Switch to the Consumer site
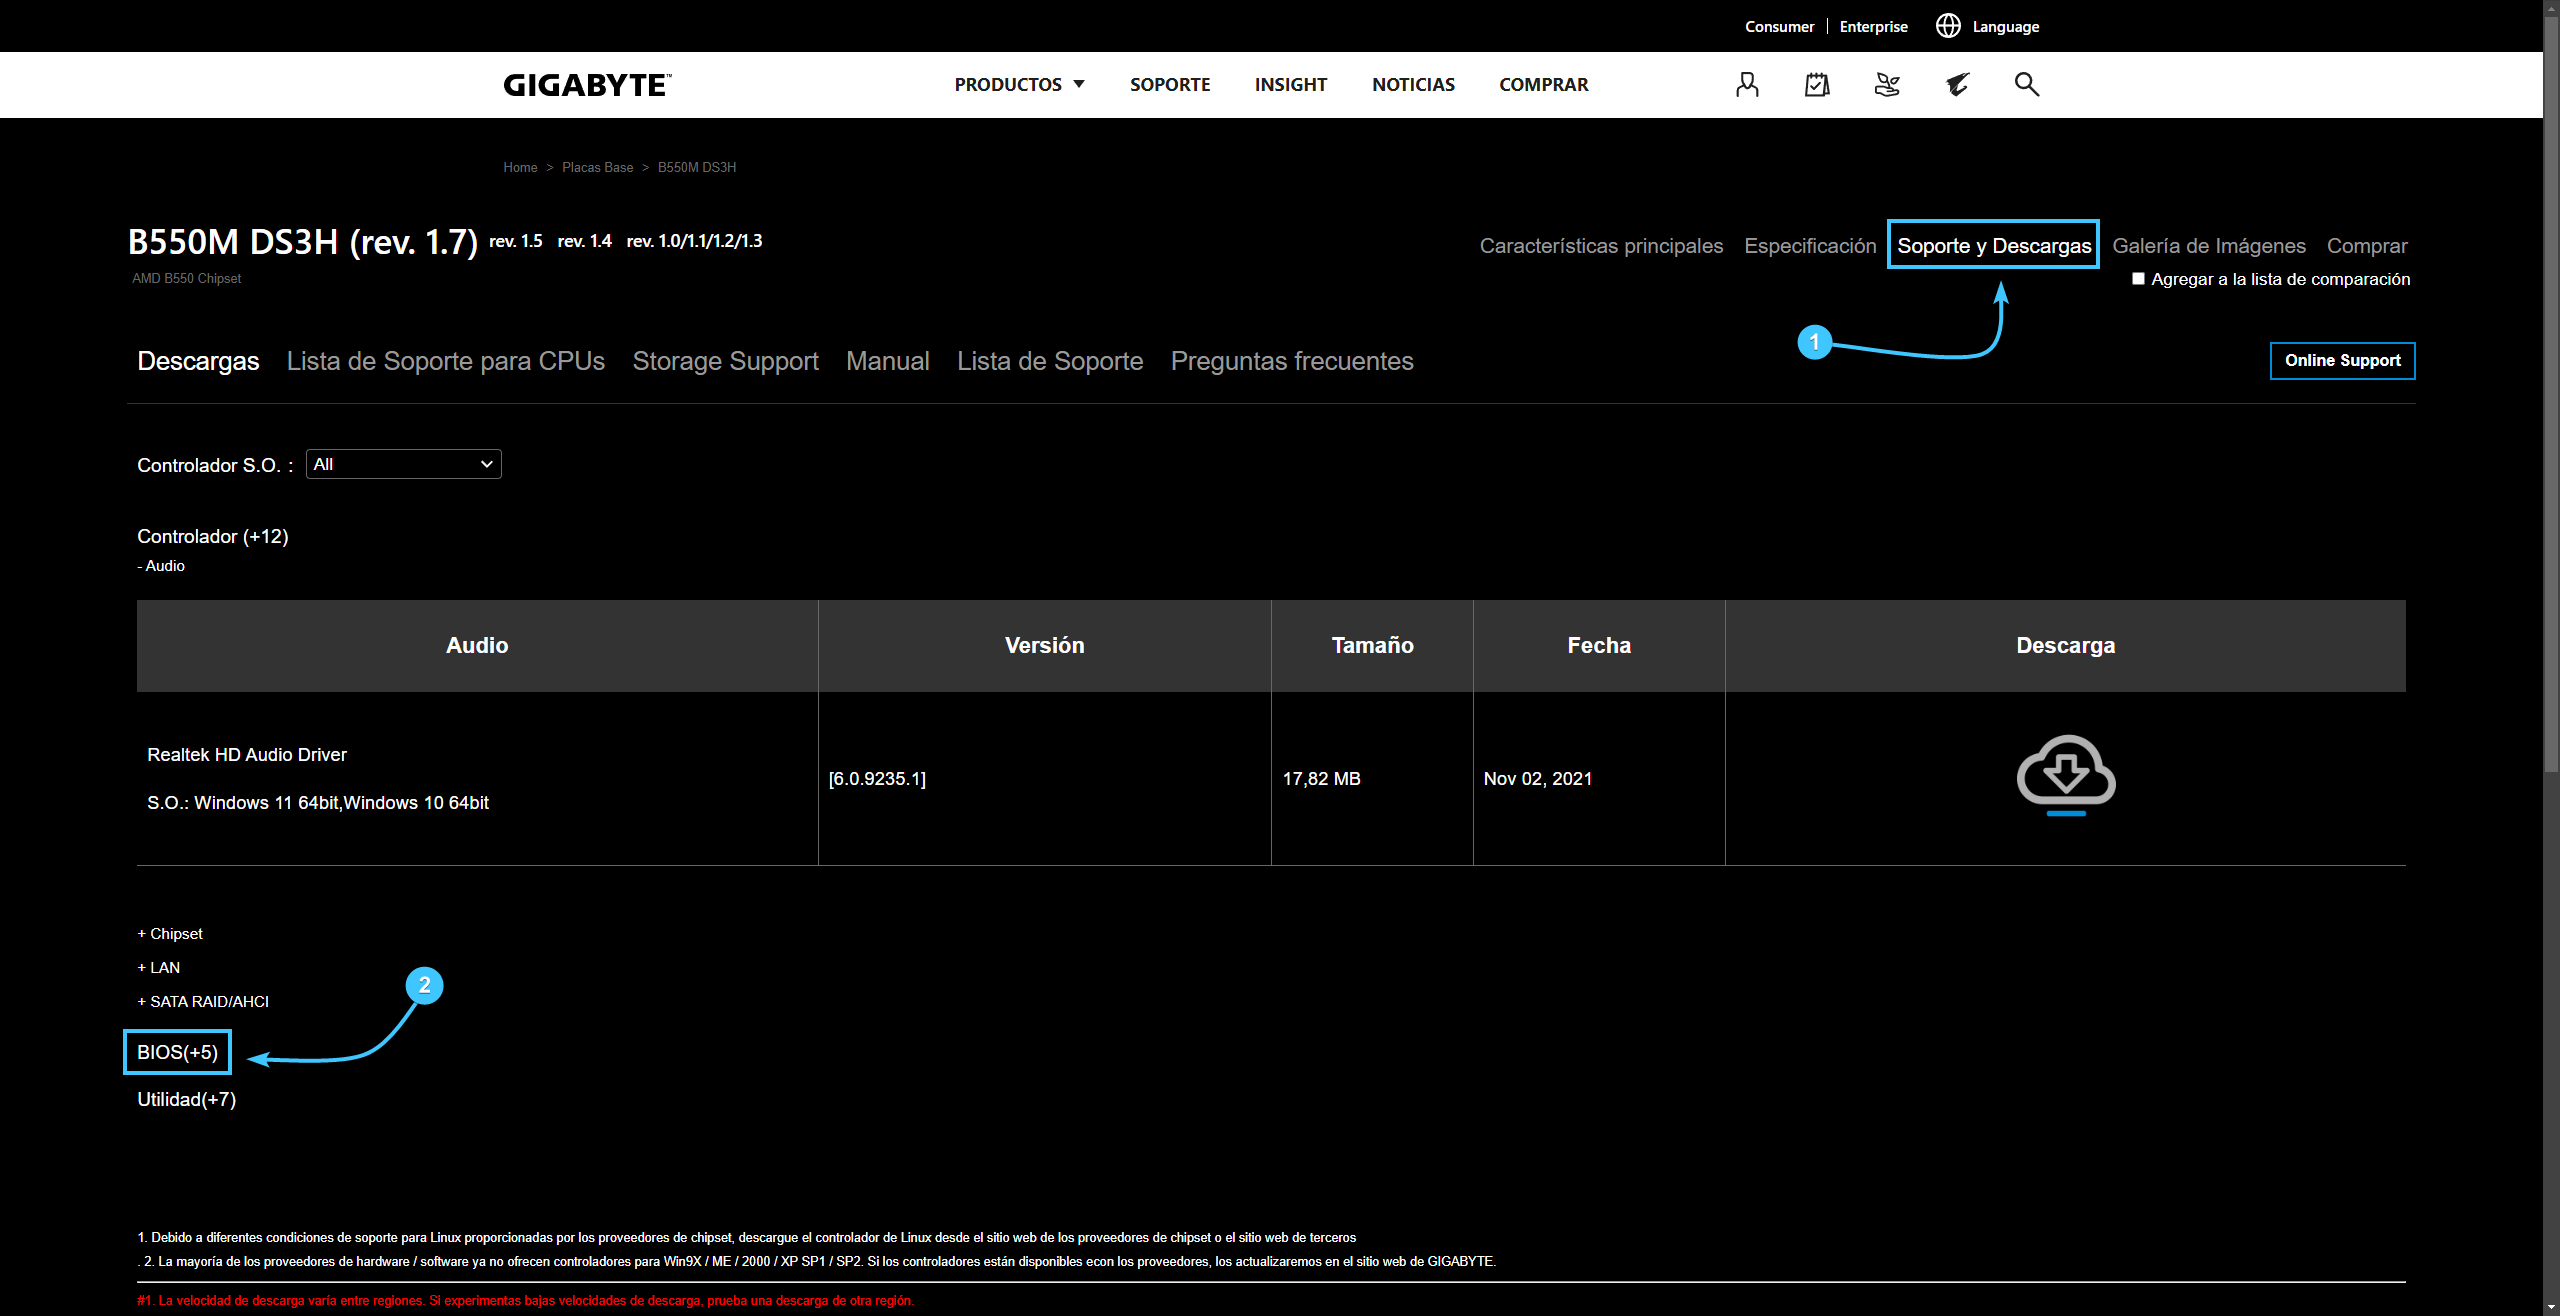 1779,27
